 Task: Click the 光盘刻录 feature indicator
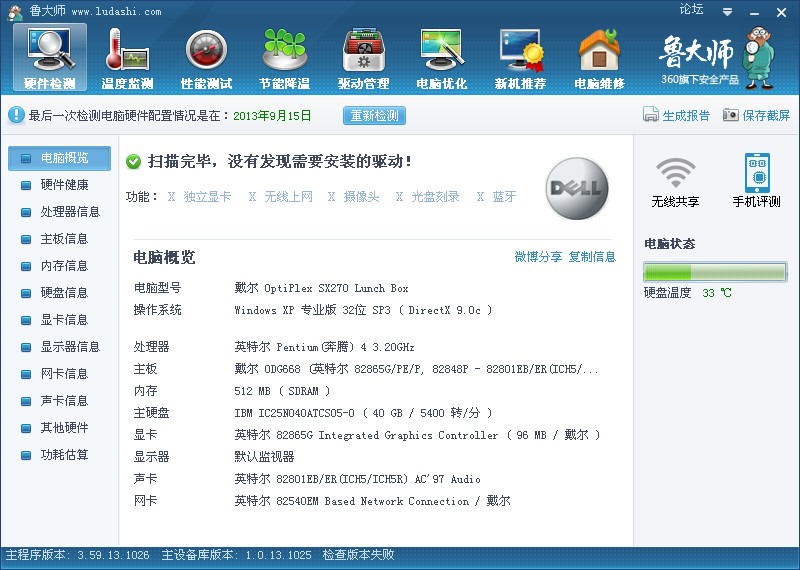[428, 196]
